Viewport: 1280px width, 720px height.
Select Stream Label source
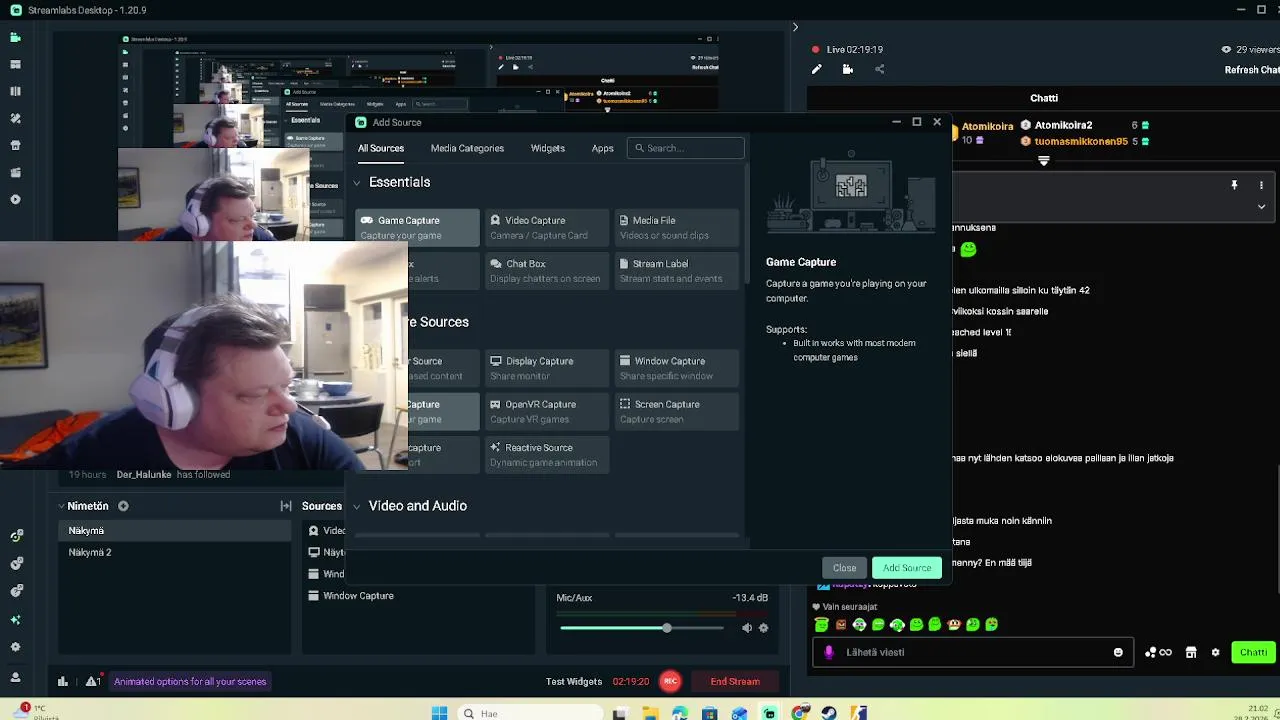677,271
